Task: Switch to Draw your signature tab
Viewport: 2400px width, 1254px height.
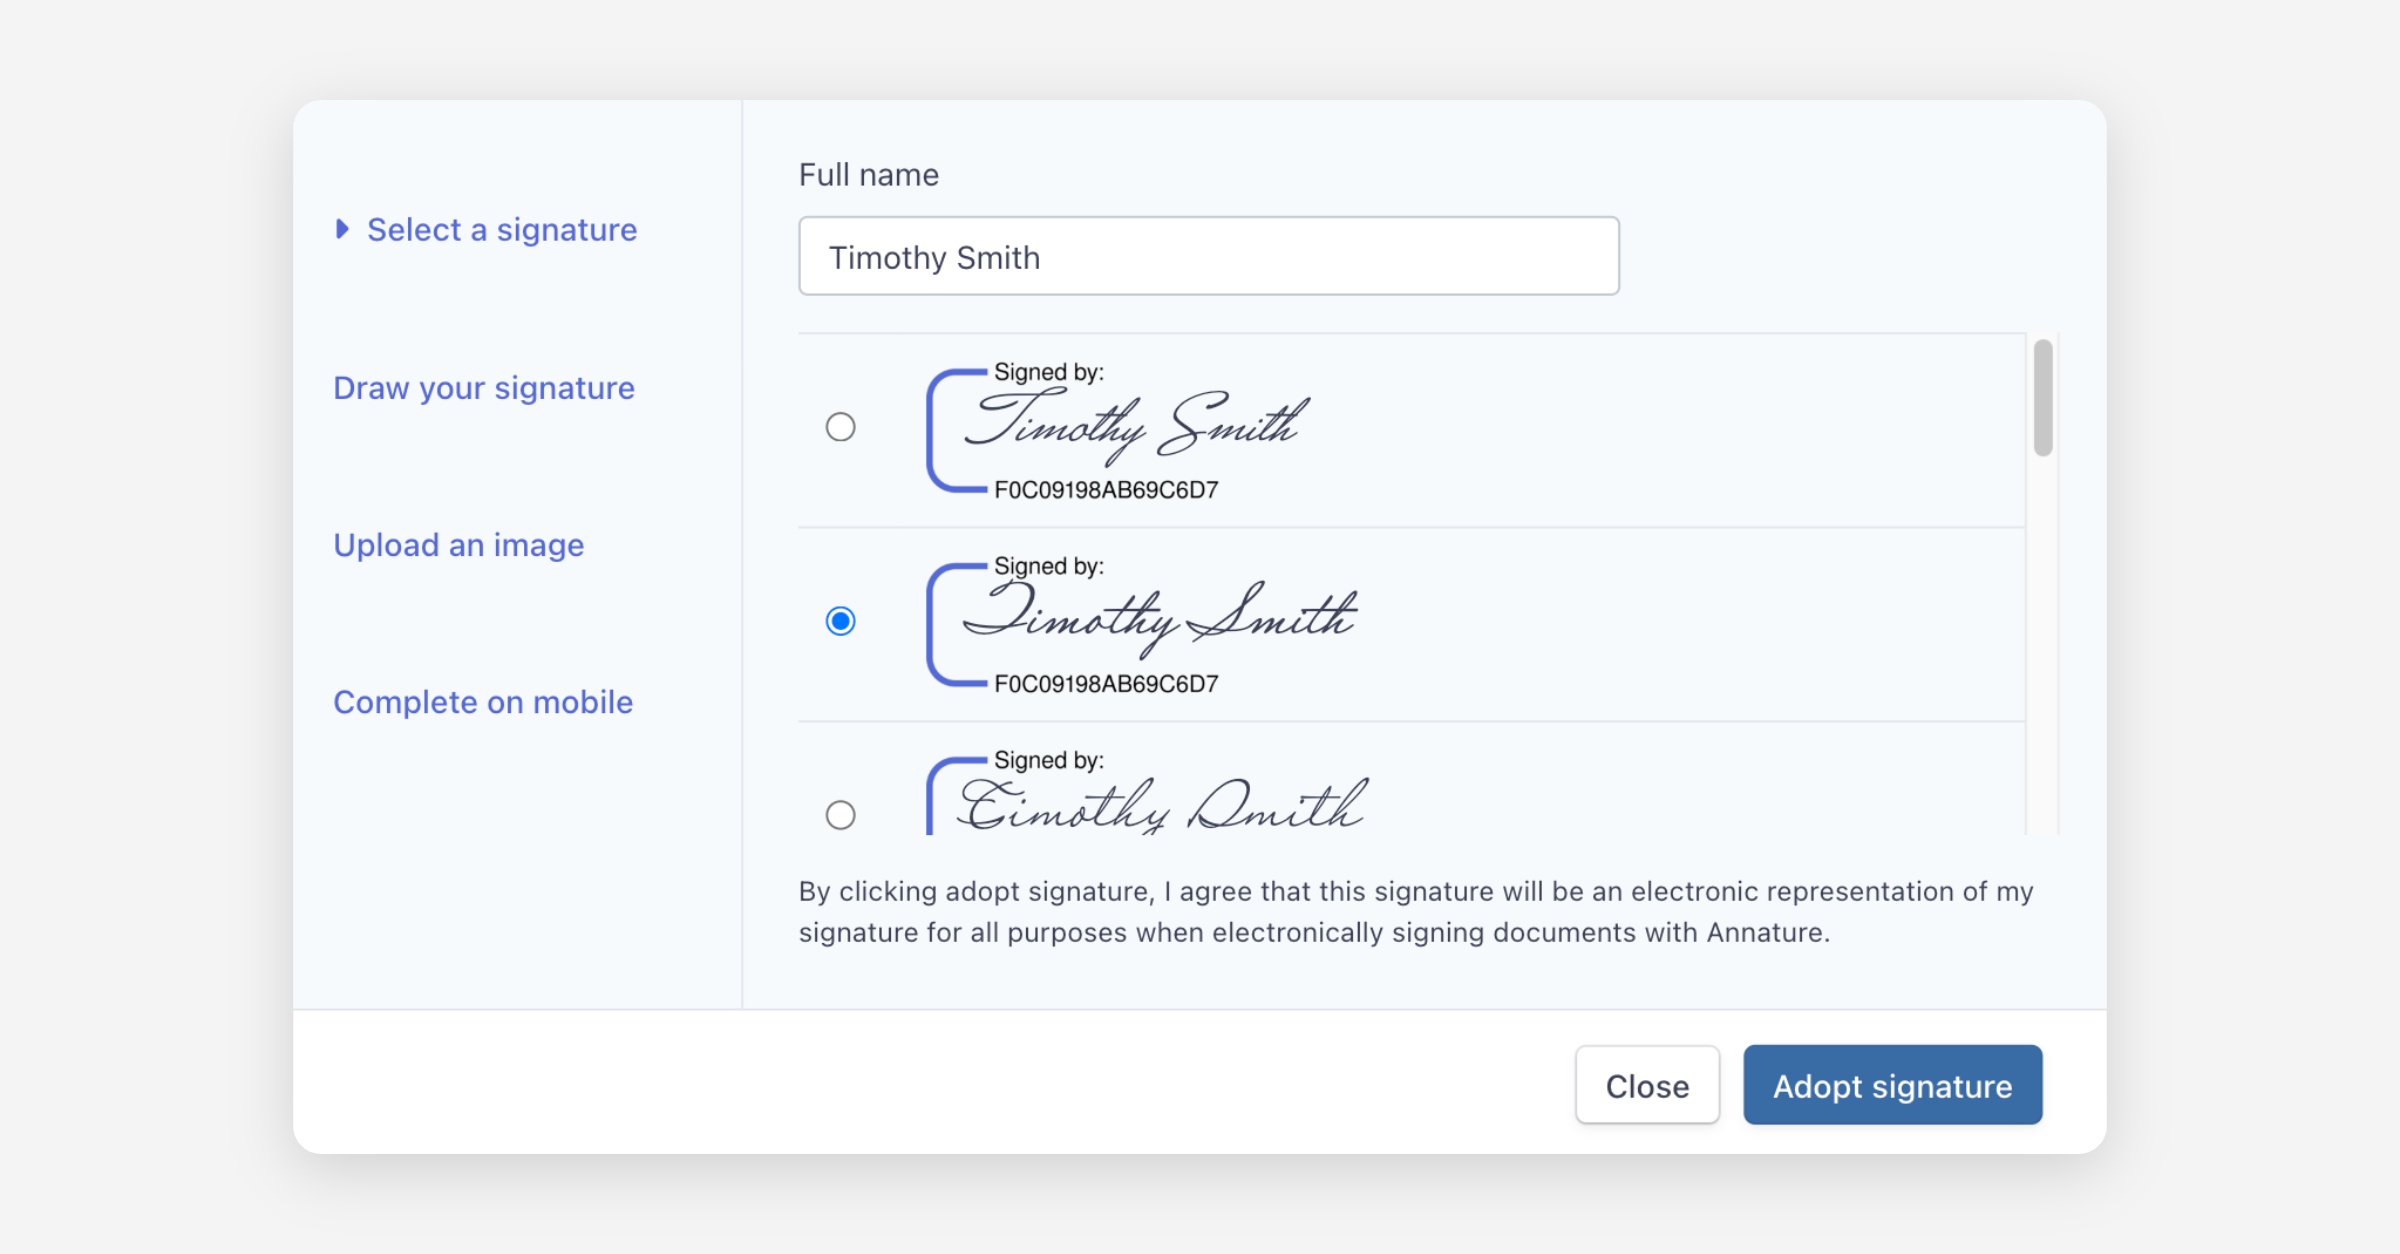Action: [484, 388]
